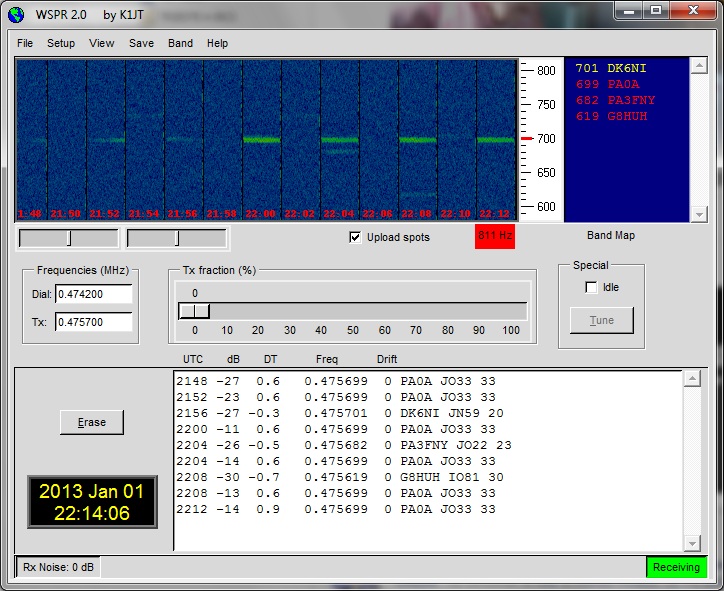Click the 50 tick on Tx fraction scale
724x591 pixels.
(353, 330)
